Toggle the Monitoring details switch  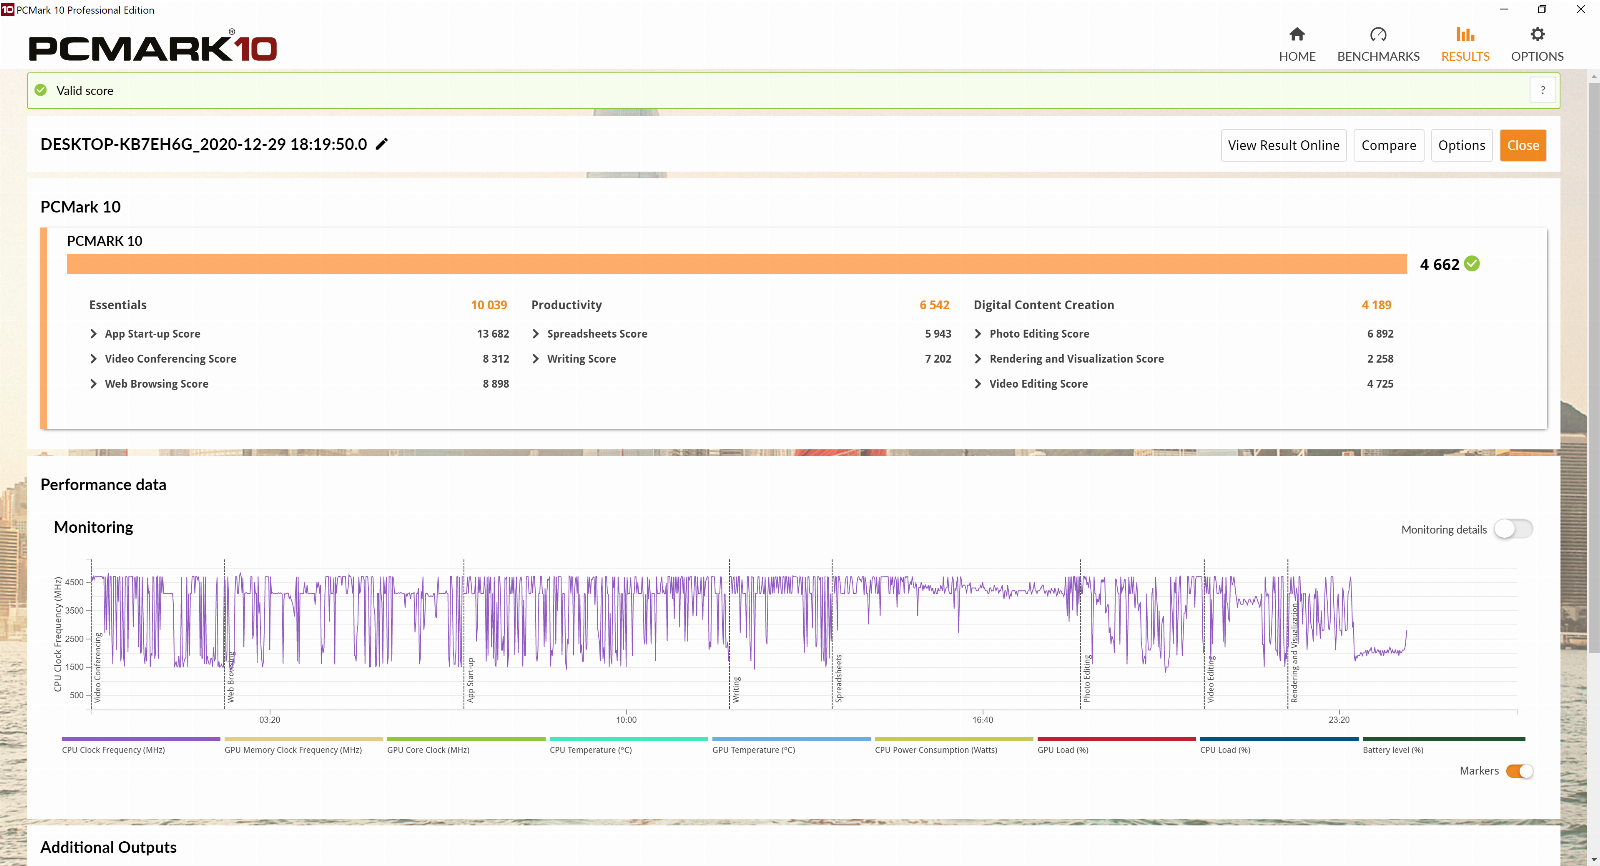click(x=1513, y=529)
